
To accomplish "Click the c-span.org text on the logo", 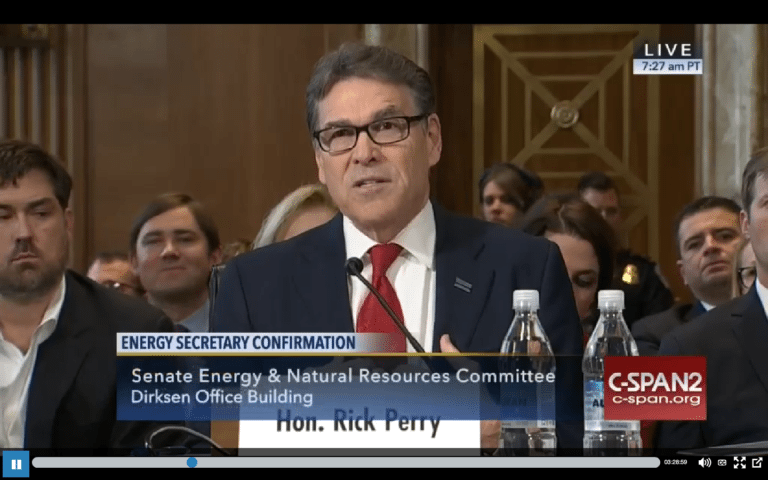I will (656, 400).
